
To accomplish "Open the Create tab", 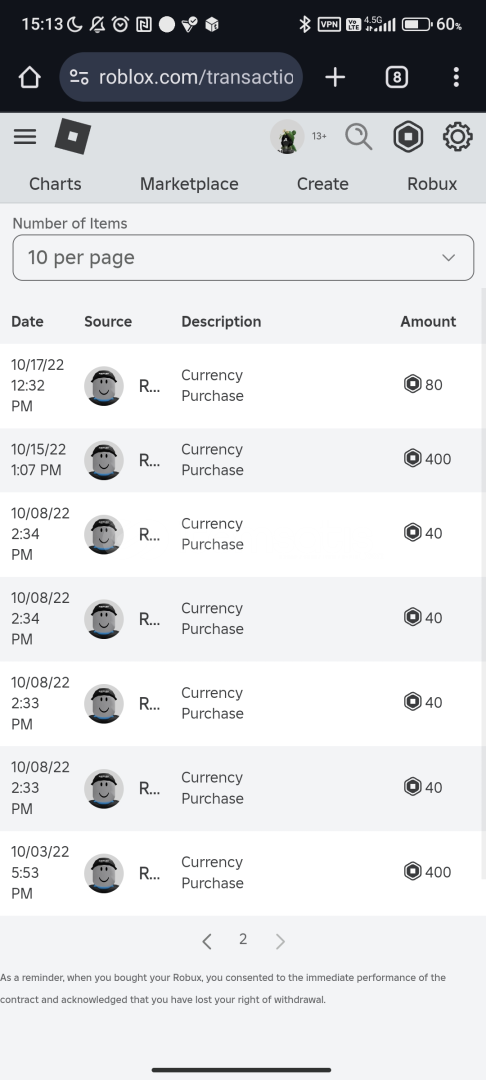I will pyautogui.click(x=323, y=184).
